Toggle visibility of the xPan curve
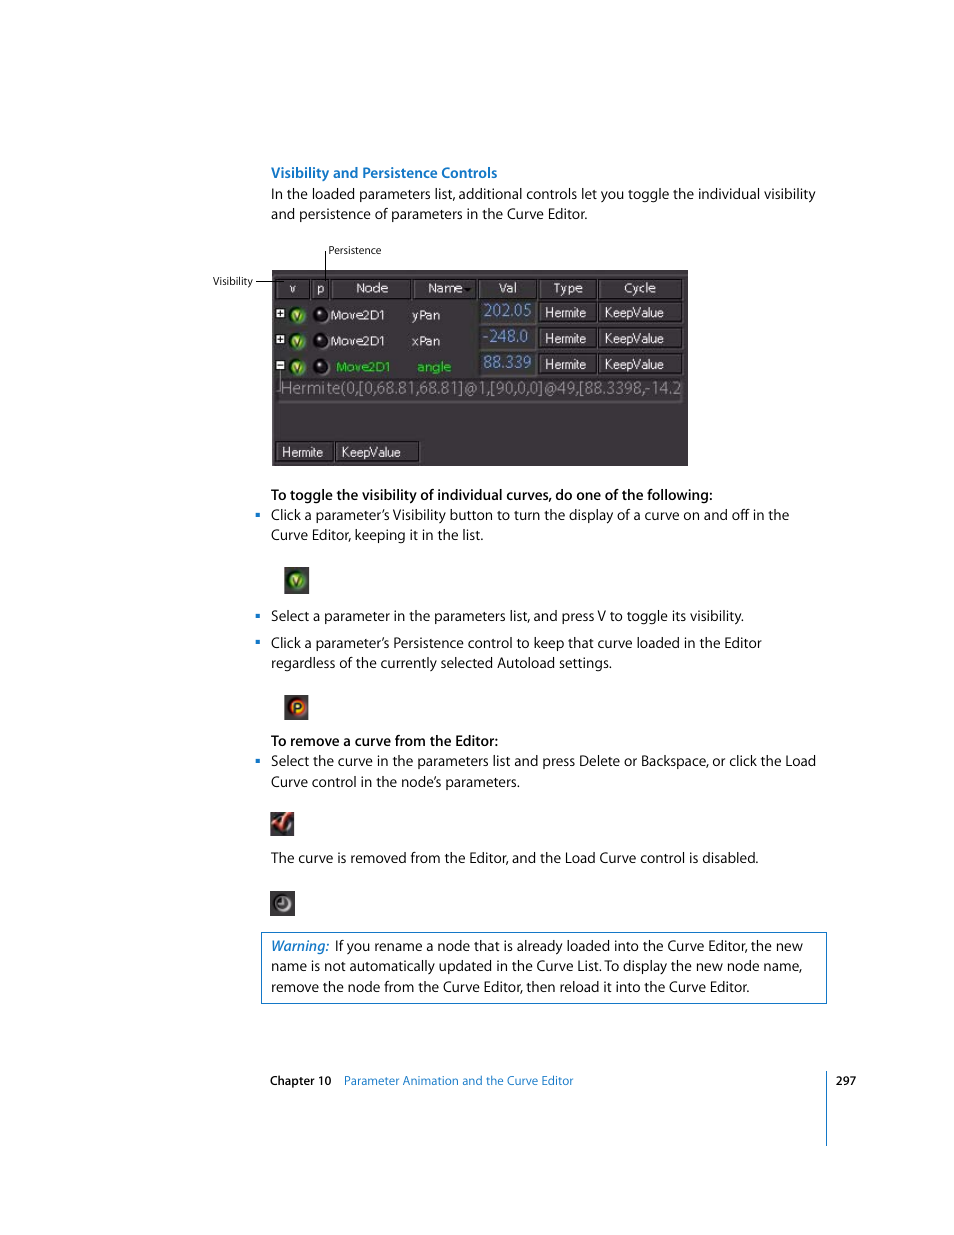This screenshot has width=954, height=1235. [x=298, y=341]
